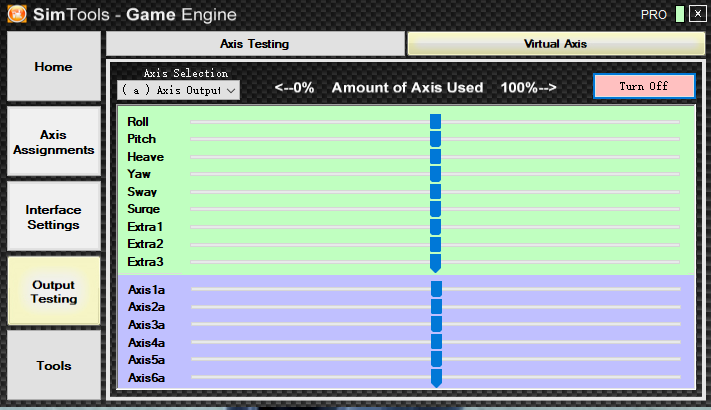Viewport: 711px width, 410px height.
Task: Click the 'Axis Selection' caption
Action: pyautogui.click(x=186, y=73)
